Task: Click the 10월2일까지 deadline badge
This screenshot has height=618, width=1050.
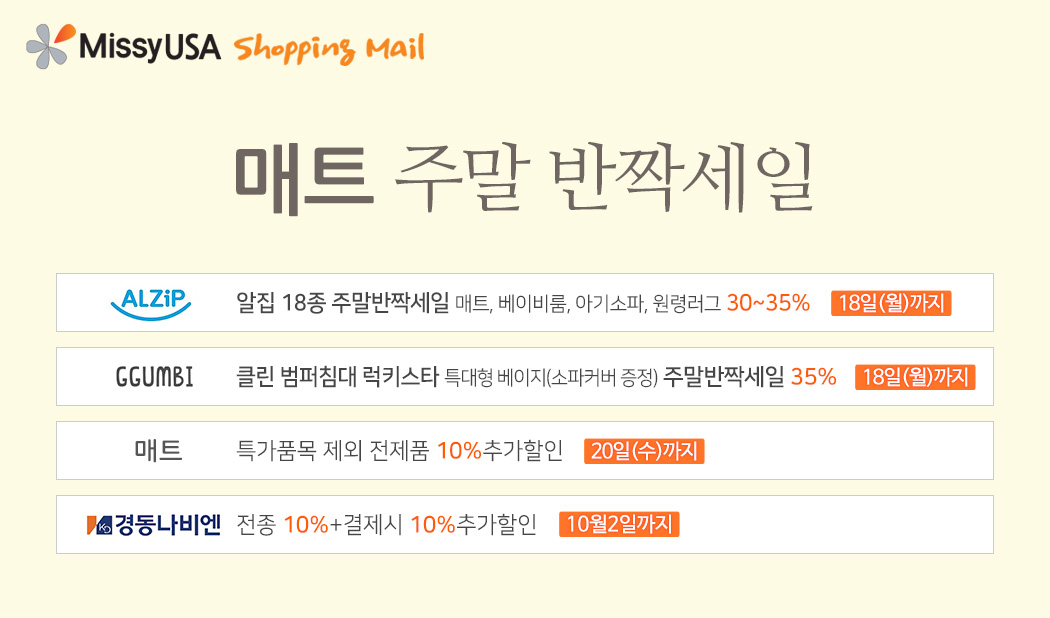Action: (619, 524)
